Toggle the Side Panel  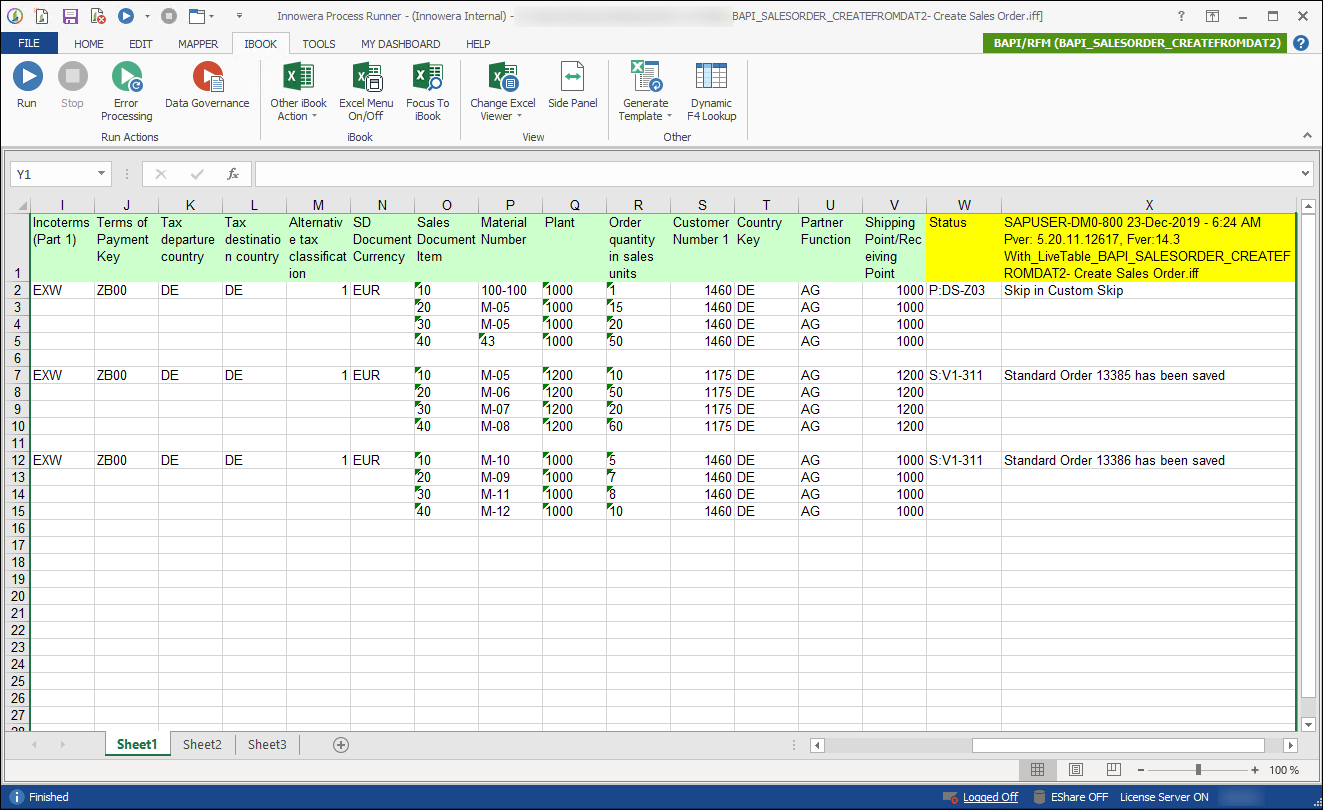(572, 86)
